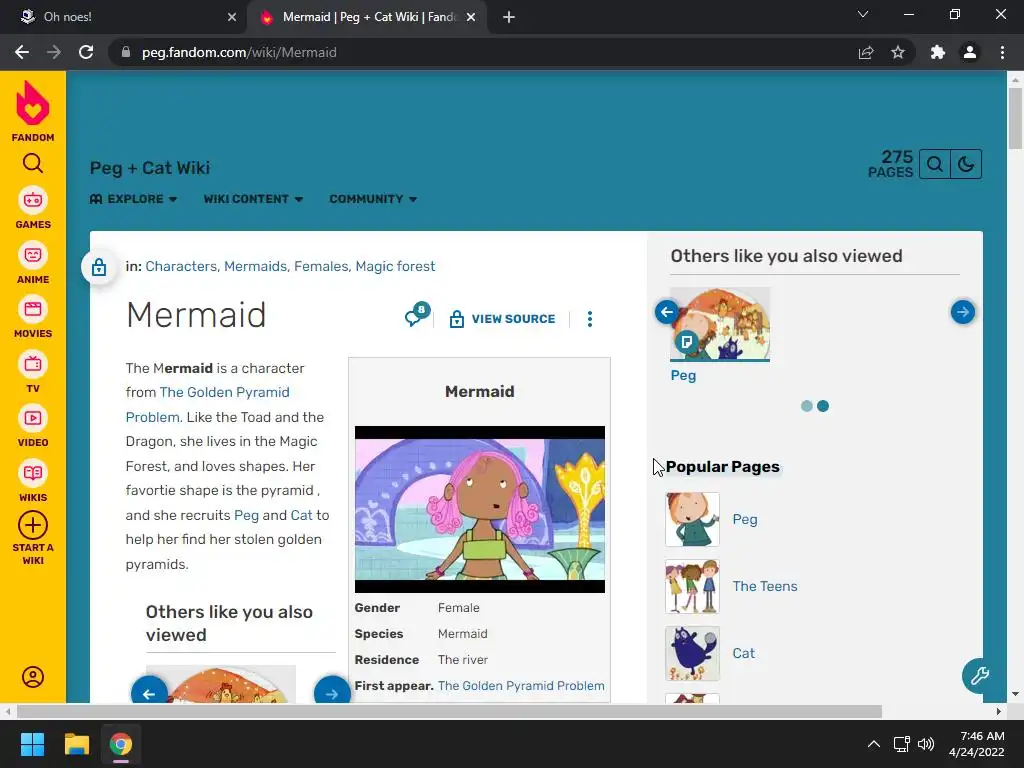Click previous arrow in sidebar carousel
Image resolution: width=1024 pixels, height=768 pixels.
(x=667, y=312)
